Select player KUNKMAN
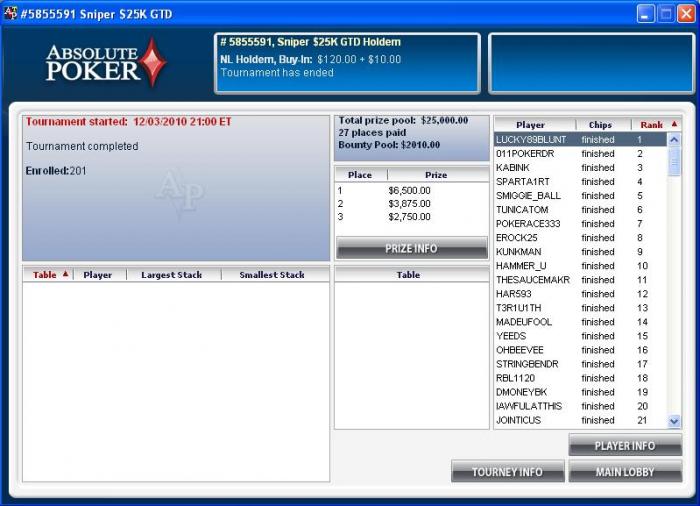The image size is (700, 506). pos(580,252)
